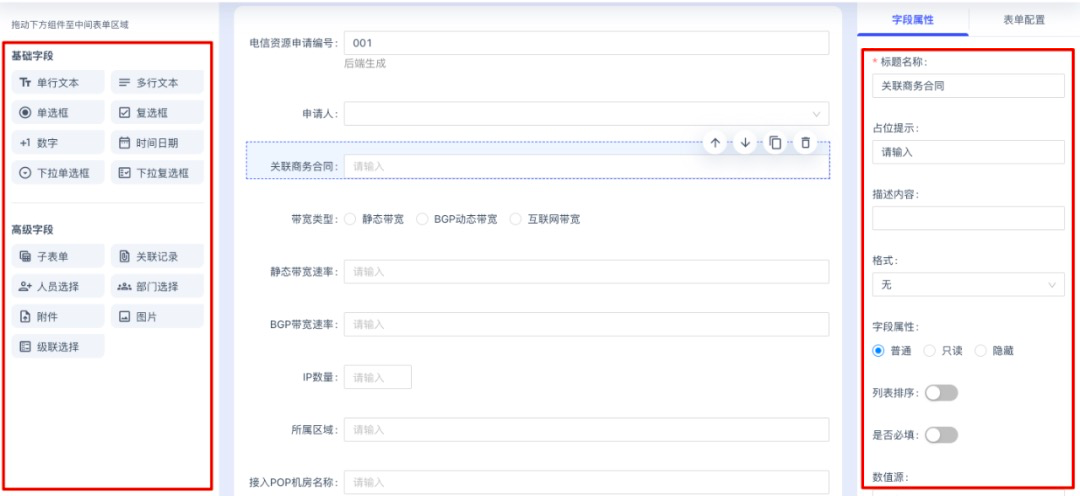Move selected field up with arrow icon

[715, 143]
